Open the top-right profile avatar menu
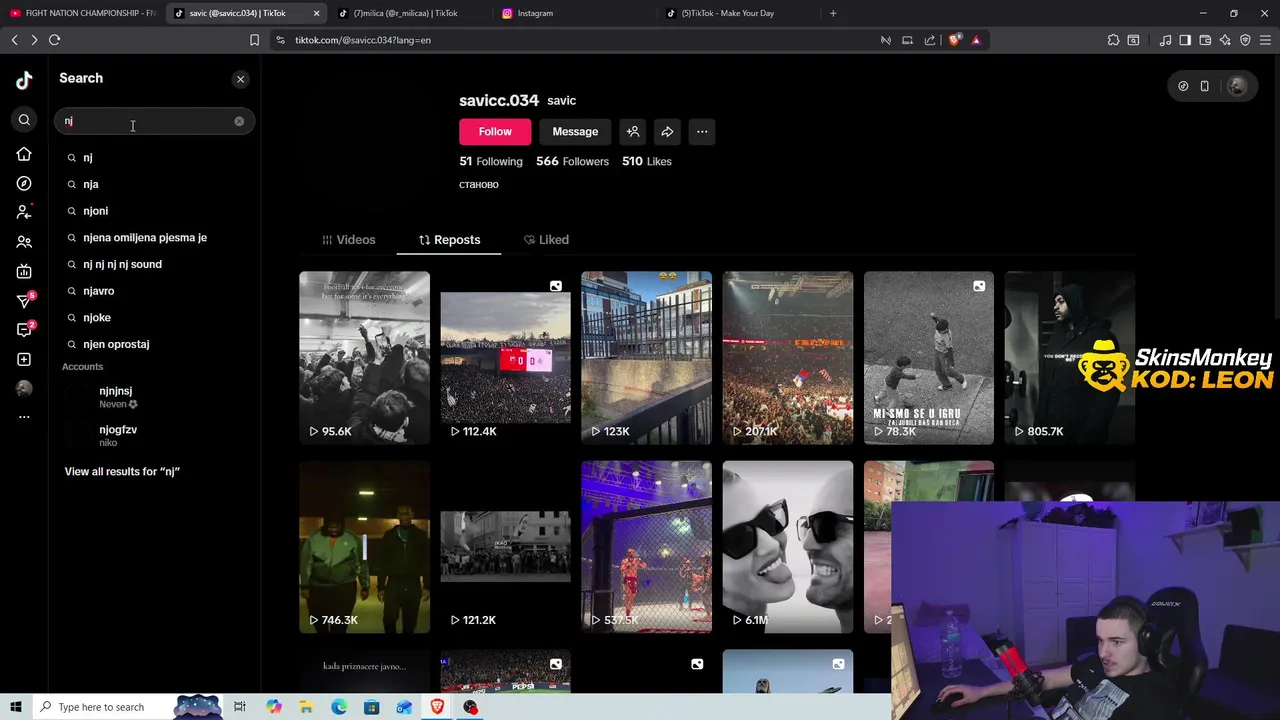 (x=1237, y=86)
